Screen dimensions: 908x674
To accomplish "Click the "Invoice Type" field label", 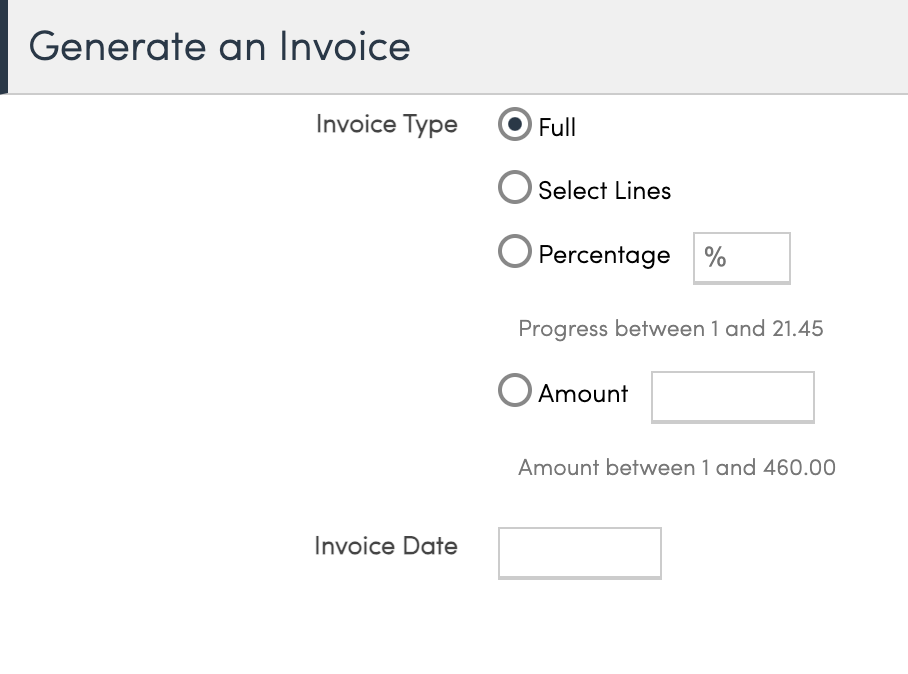I will click(x=386, y=125).
